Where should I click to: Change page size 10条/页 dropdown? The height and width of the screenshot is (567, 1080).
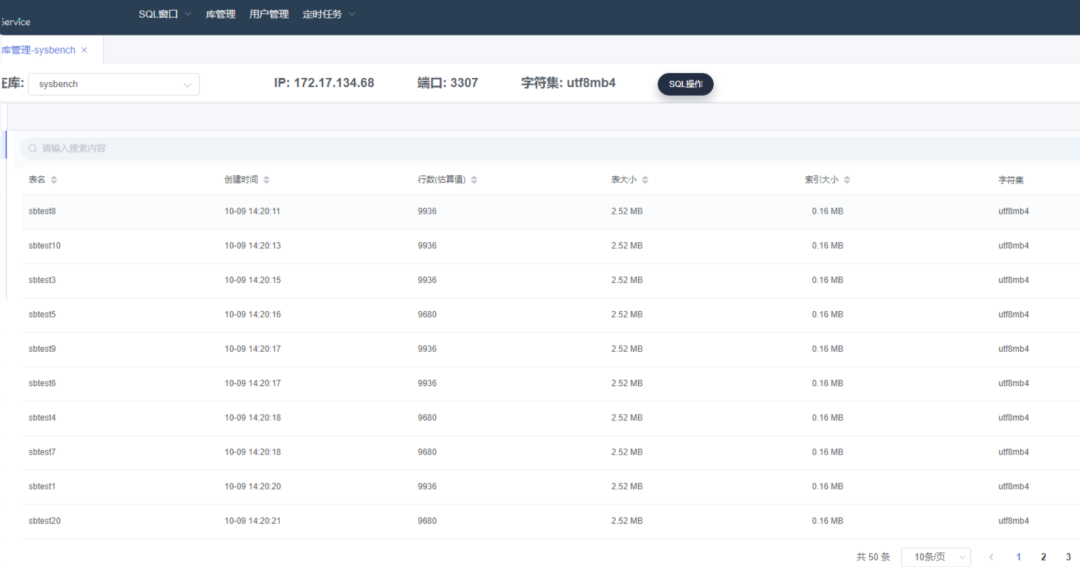click(x=935, y=557)
